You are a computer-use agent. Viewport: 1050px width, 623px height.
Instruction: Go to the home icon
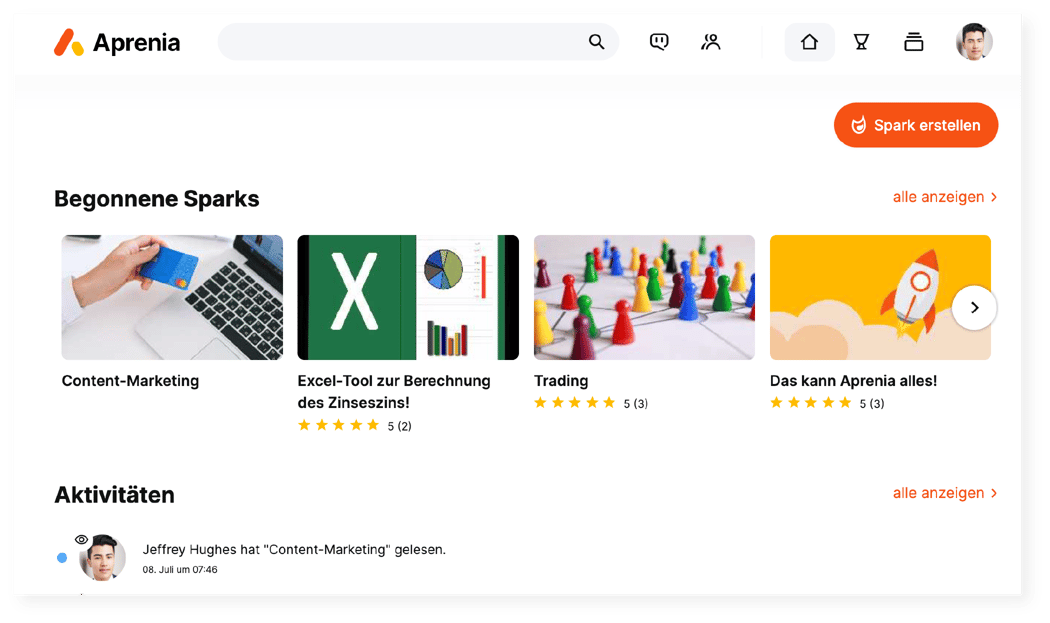809,42
